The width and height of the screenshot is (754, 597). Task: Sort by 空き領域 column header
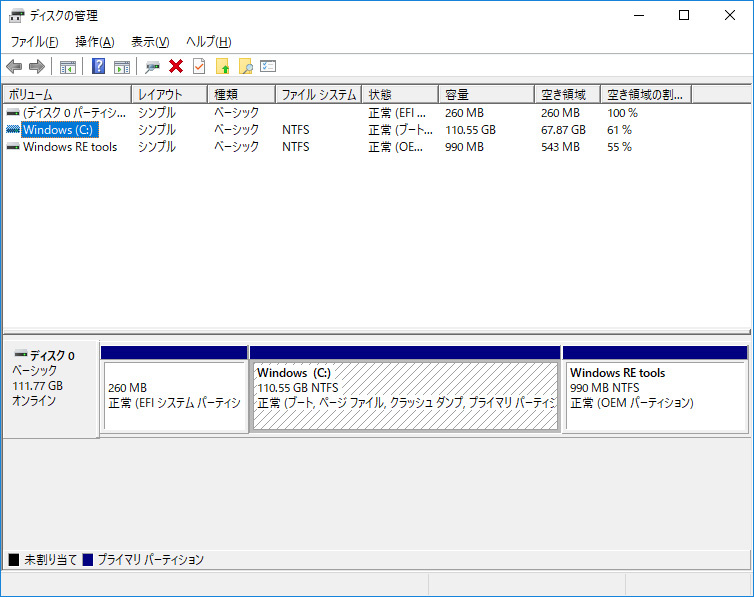(567, 94)
